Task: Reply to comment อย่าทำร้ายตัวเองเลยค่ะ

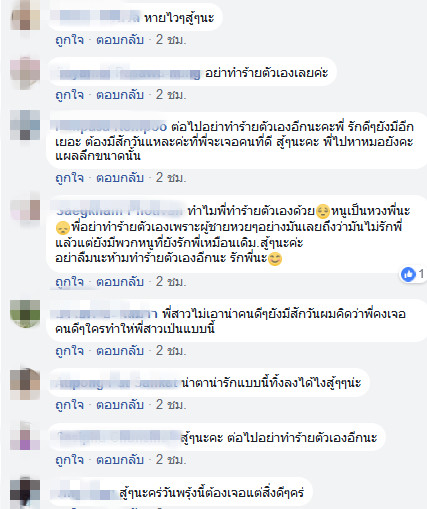Action: [120, 95]
